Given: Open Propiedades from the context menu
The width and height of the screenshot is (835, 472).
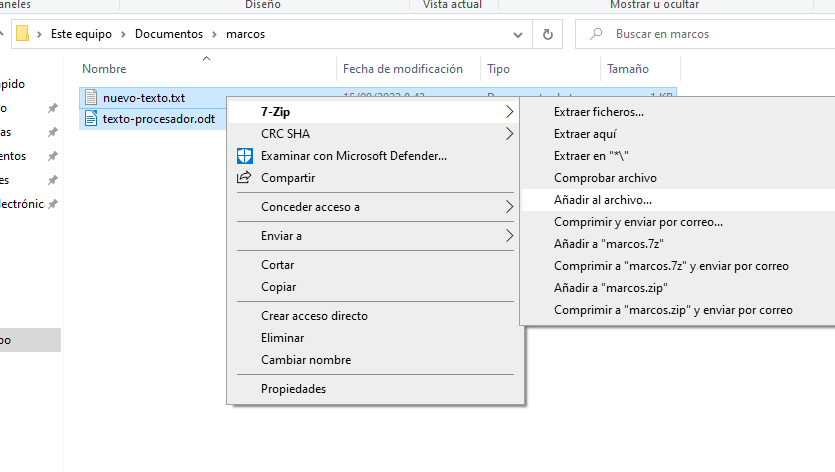Looking at the screenshot, I should 375,389.
